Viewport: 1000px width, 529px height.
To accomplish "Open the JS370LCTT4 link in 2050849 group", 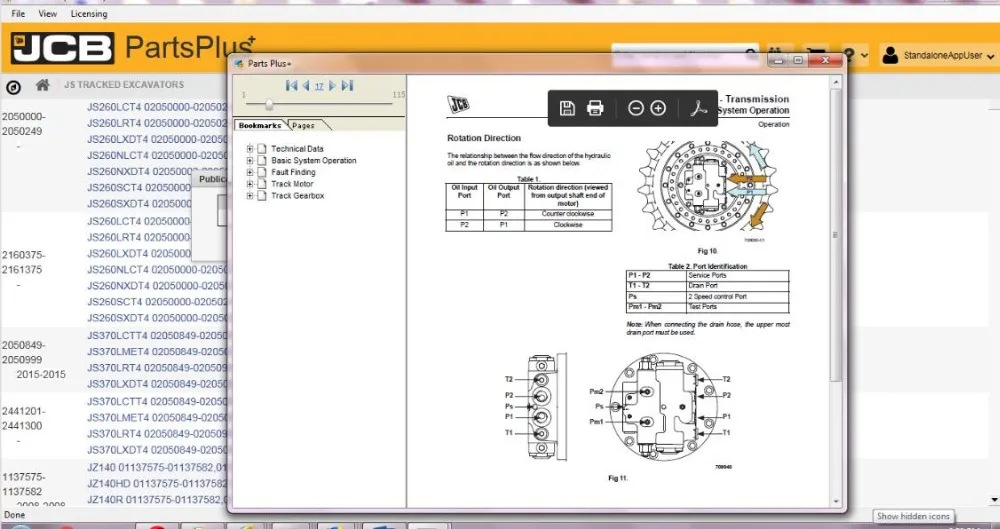I will coord(157,336).
